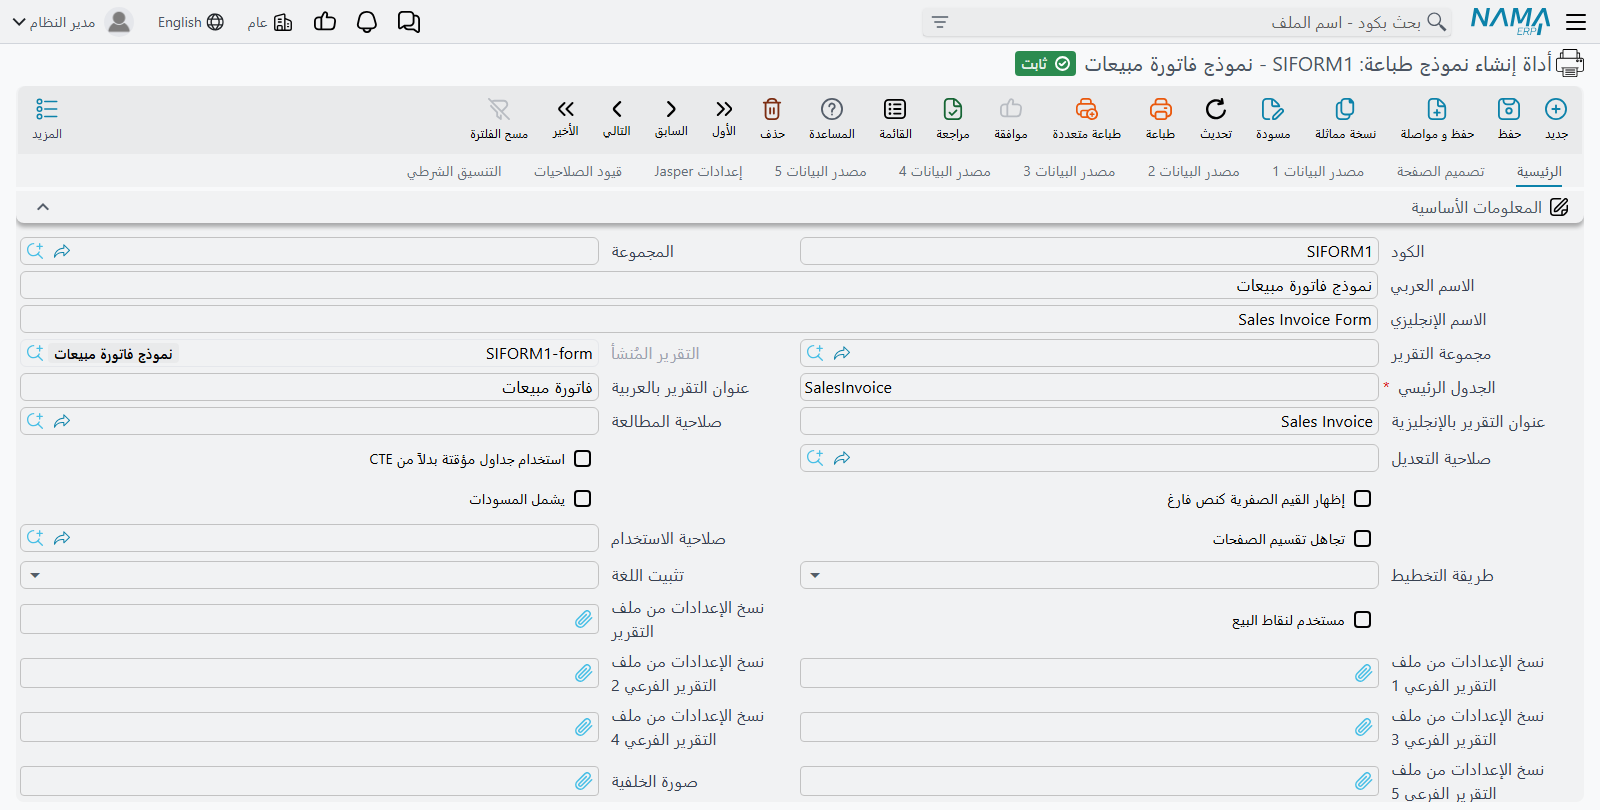
Task: Switch language to English
Action: pyautogui.click(x=191, y=22)
